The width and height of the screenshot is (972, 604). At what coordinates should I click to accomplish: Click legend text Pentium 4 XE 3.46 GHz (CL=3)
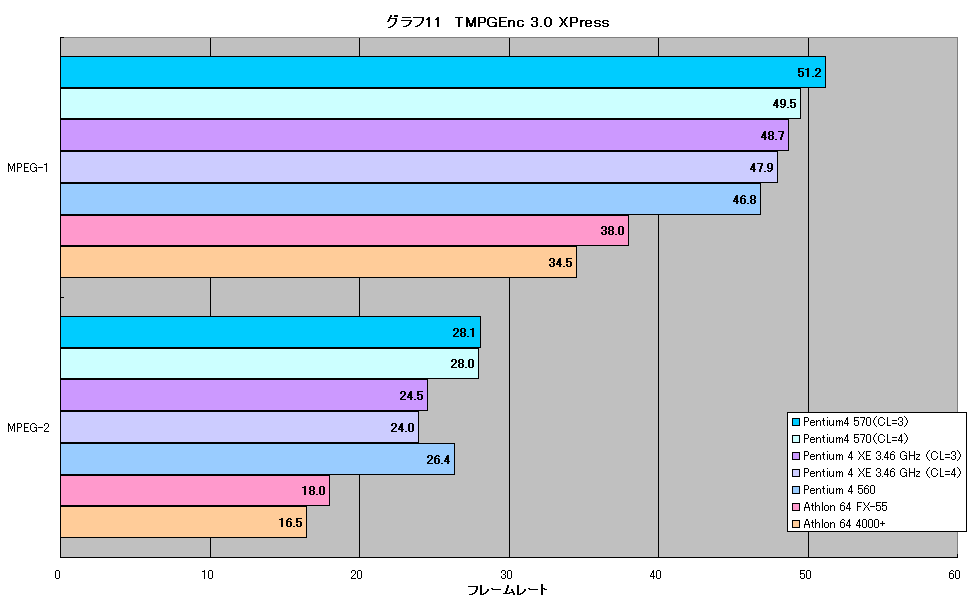[882, 456]
